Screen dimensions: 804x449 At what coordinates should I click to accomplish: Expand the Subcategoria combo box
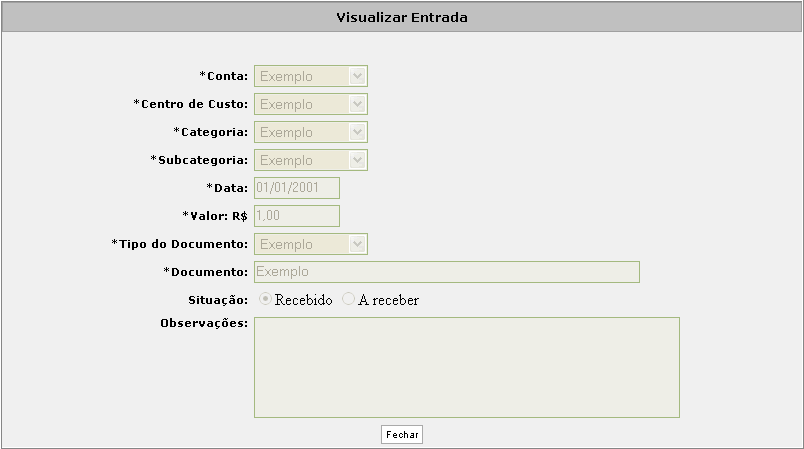coord(311,160)
